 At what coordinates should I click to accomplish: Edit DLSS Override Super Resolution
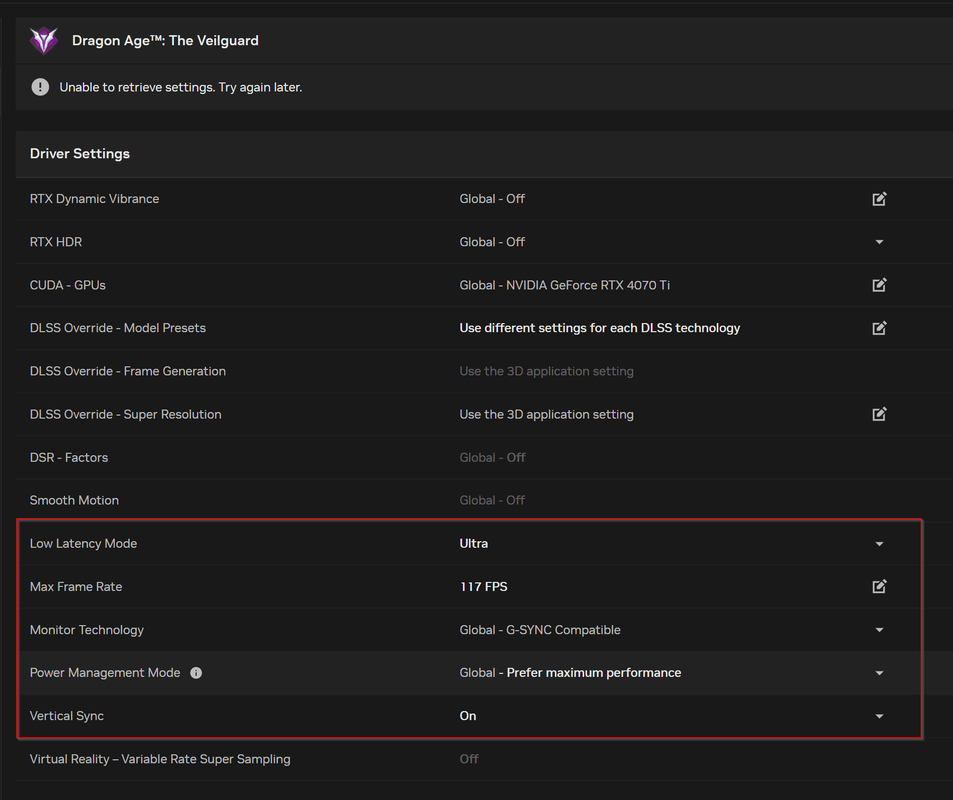(x=879, y=414)
